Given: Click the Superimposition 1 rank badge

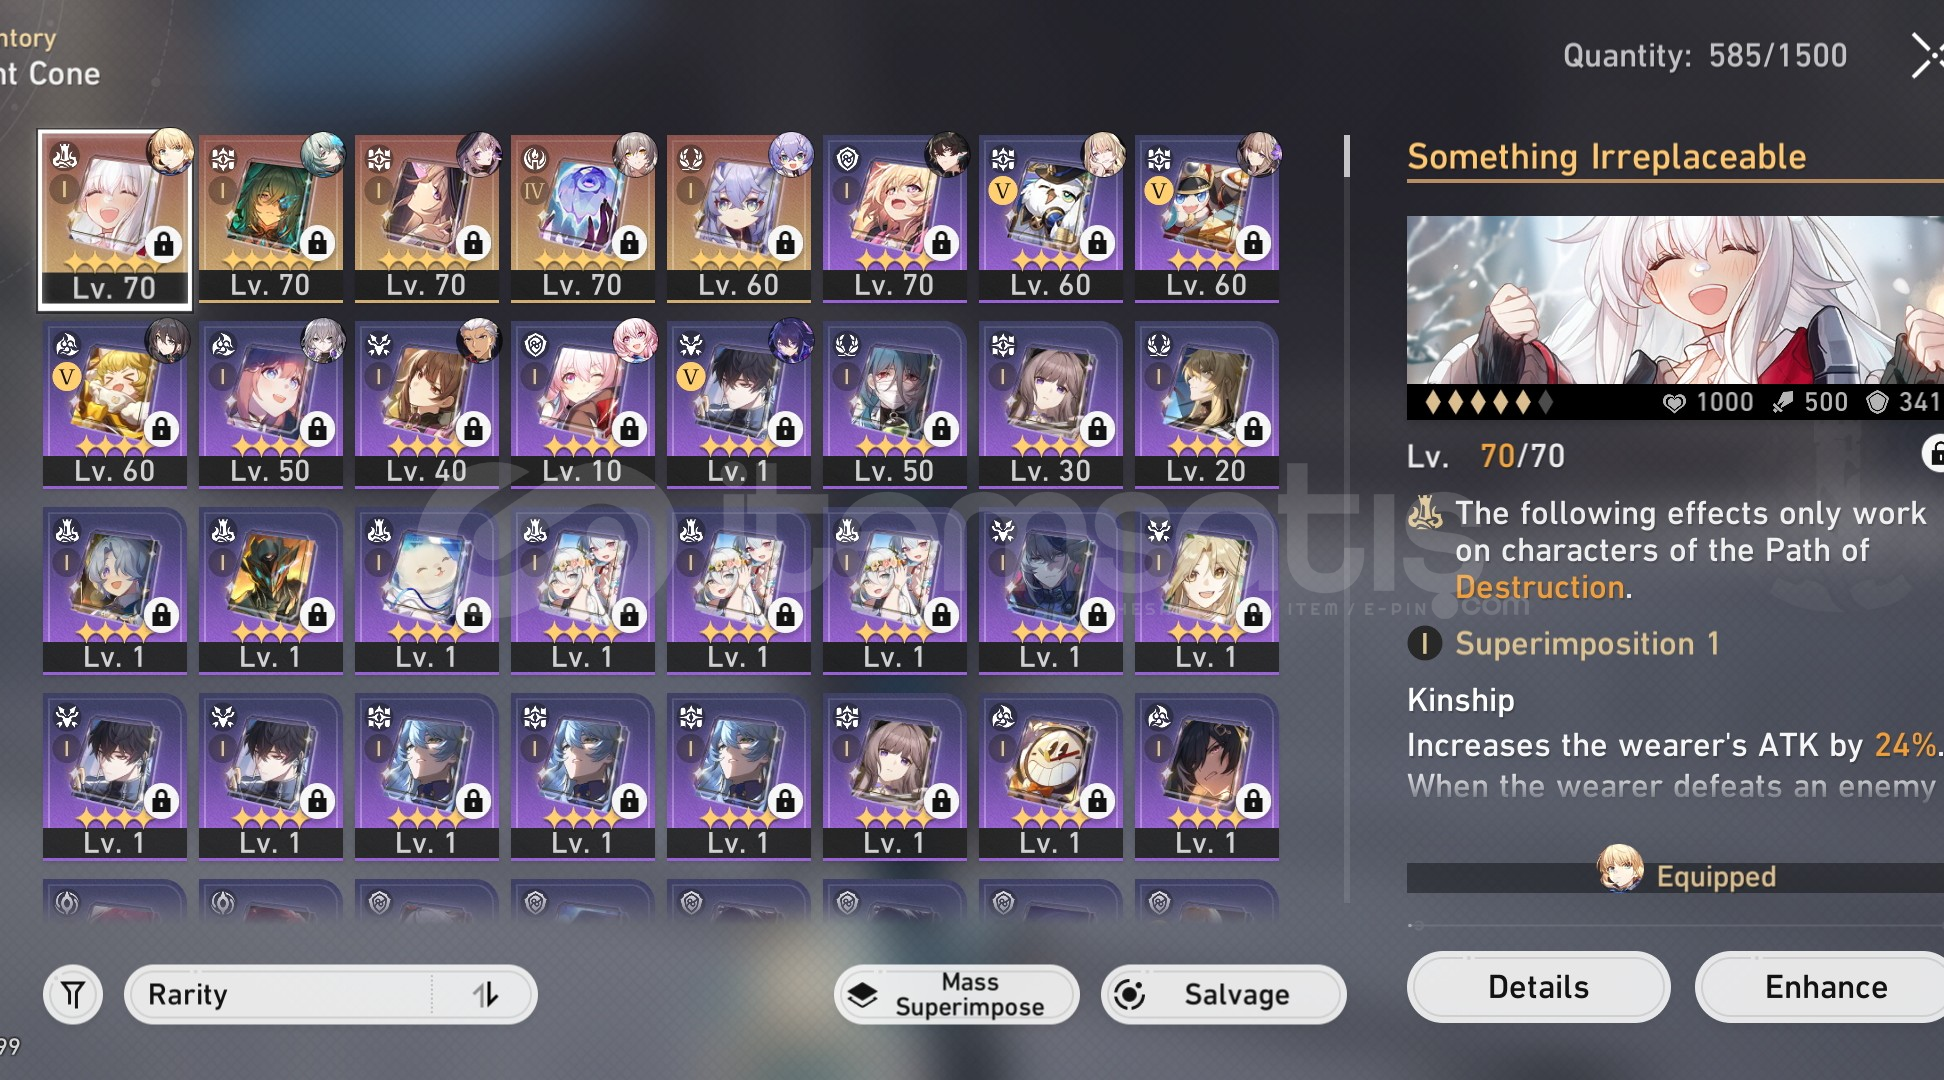Looking at the screenshot, I should pos(1424,644).
